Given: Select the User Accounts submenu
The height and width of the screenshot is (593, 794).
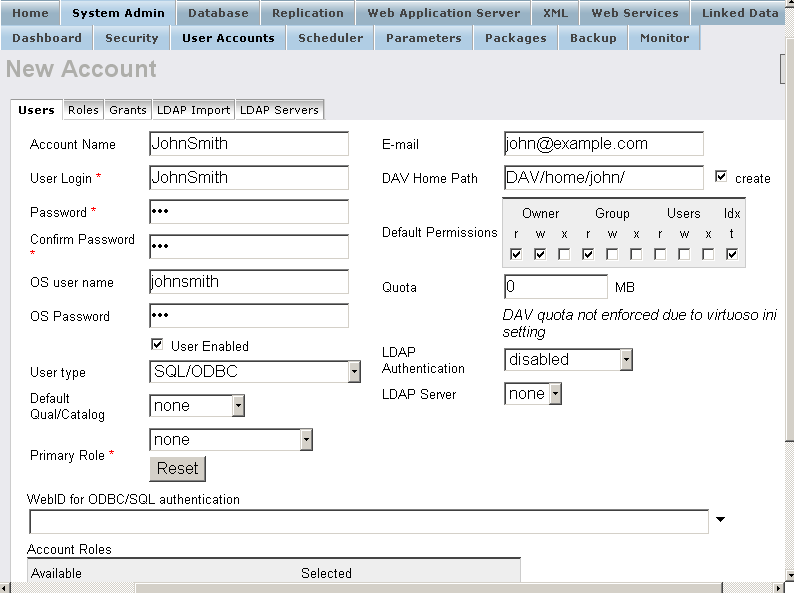Looking at the screenshot, I should click(x=228, y=38).
